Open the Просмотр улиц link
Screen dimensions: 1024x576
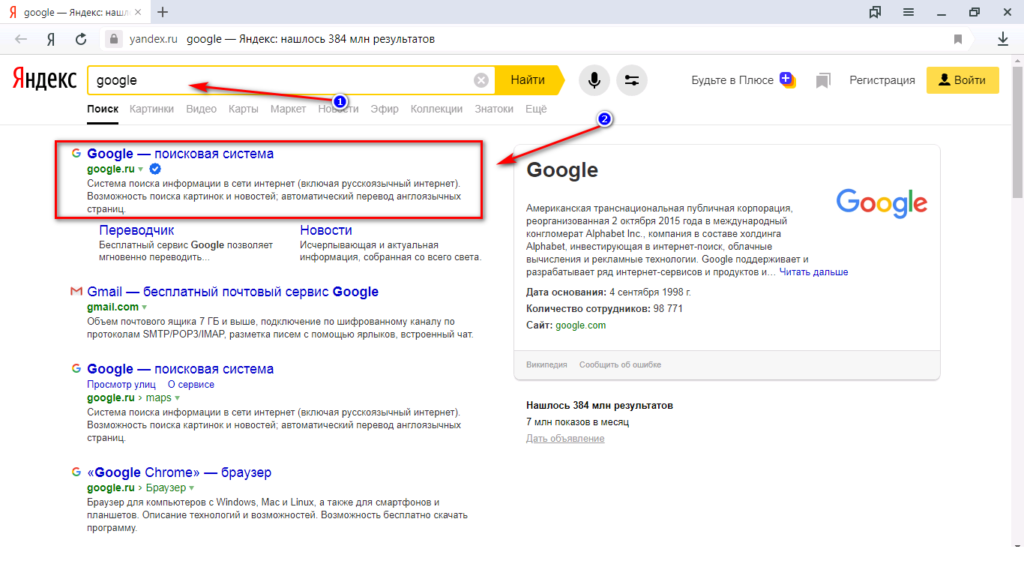click(x=121, y=385)
